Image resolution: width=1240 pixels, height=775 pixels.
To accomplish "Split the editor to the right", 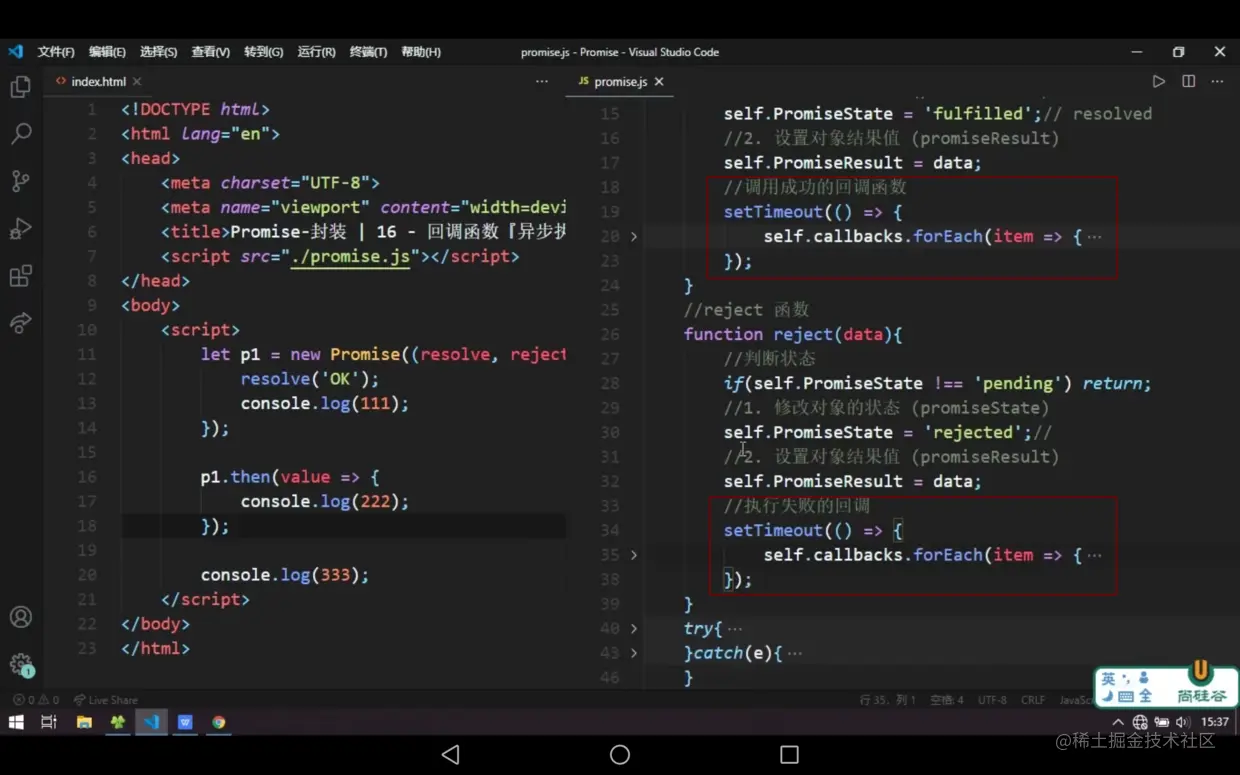I will 1188,81.
